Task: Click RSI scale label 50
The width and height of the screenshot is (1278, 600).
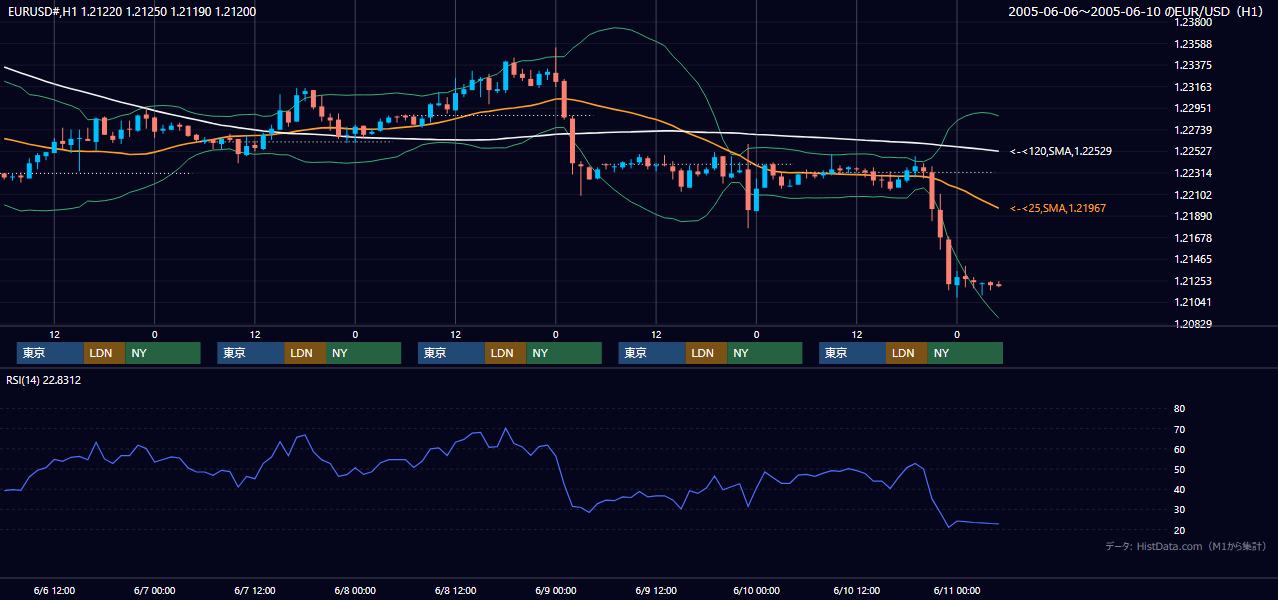Action: click(1180, 469)
